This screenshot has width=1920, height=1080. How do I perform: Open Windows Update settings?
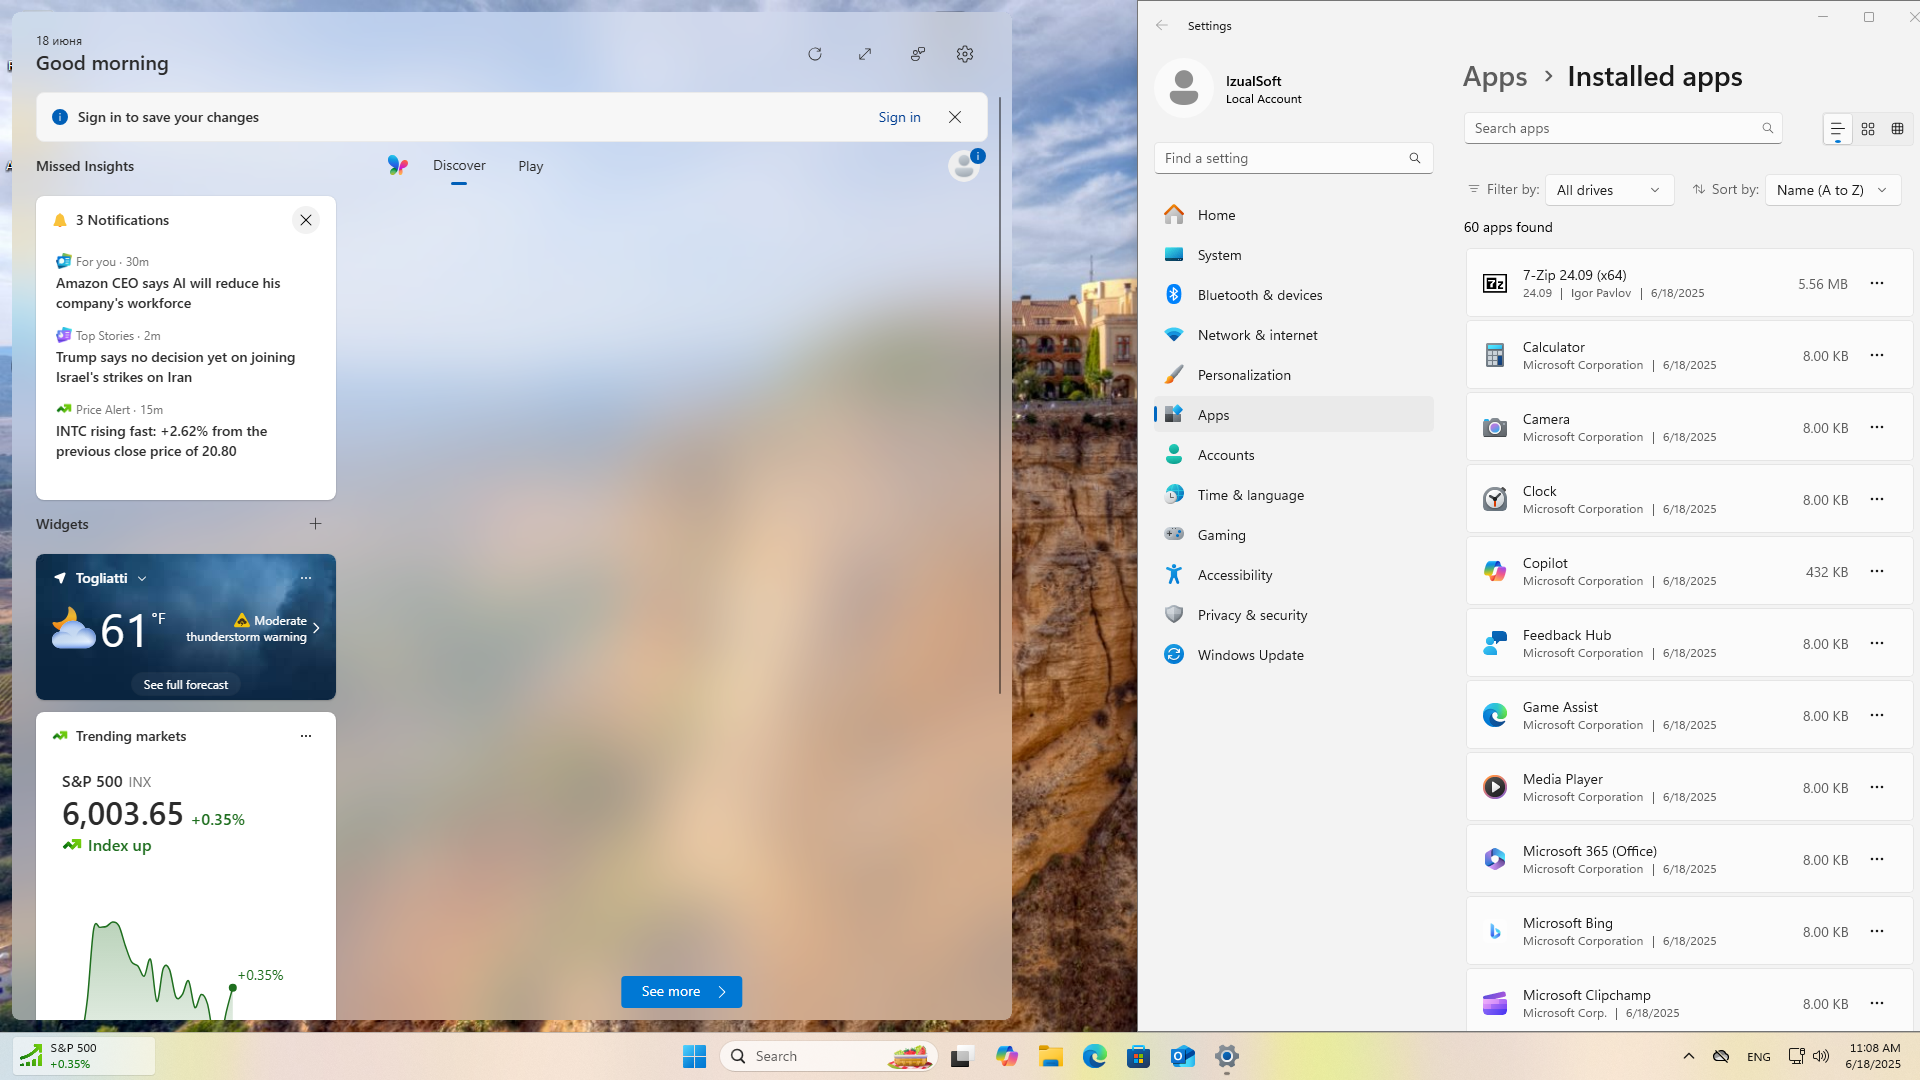pos(1293,655)
